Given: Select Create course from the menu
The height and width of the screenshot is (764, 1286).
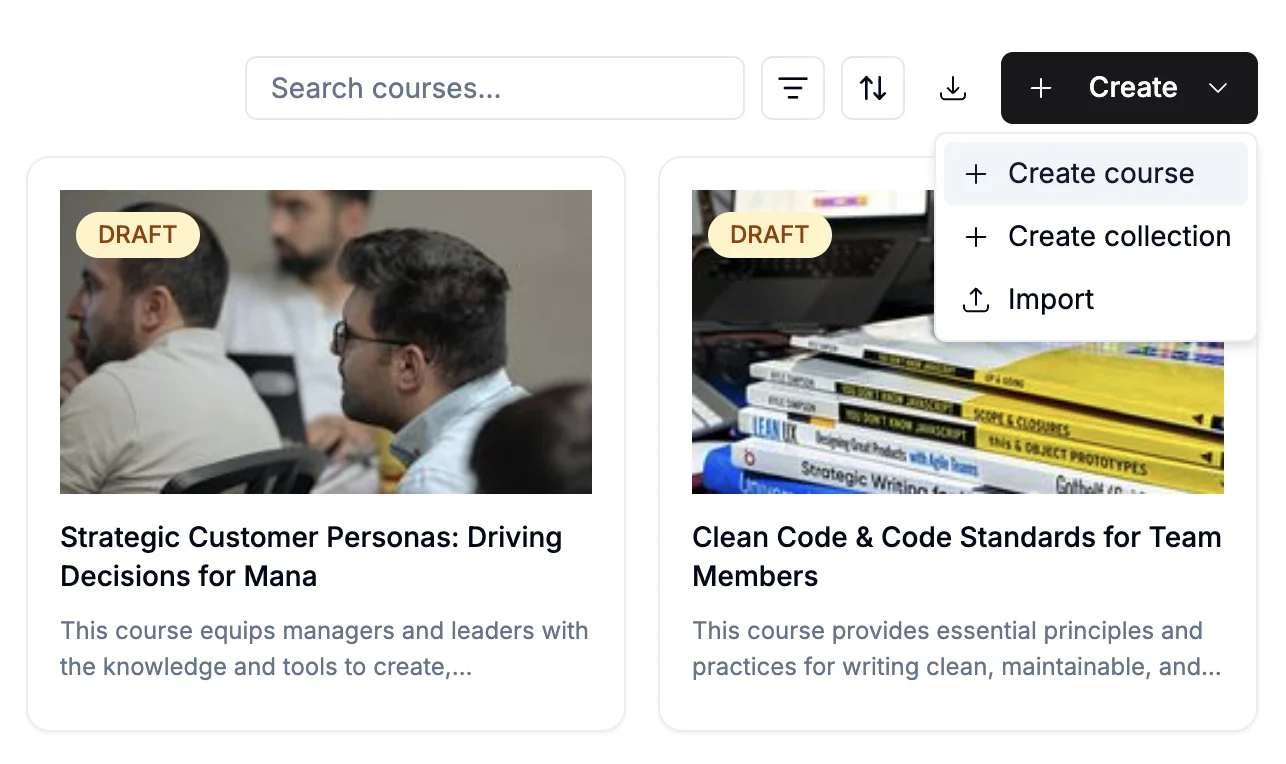Looking at the screenshot, I should click(1100, 174).
